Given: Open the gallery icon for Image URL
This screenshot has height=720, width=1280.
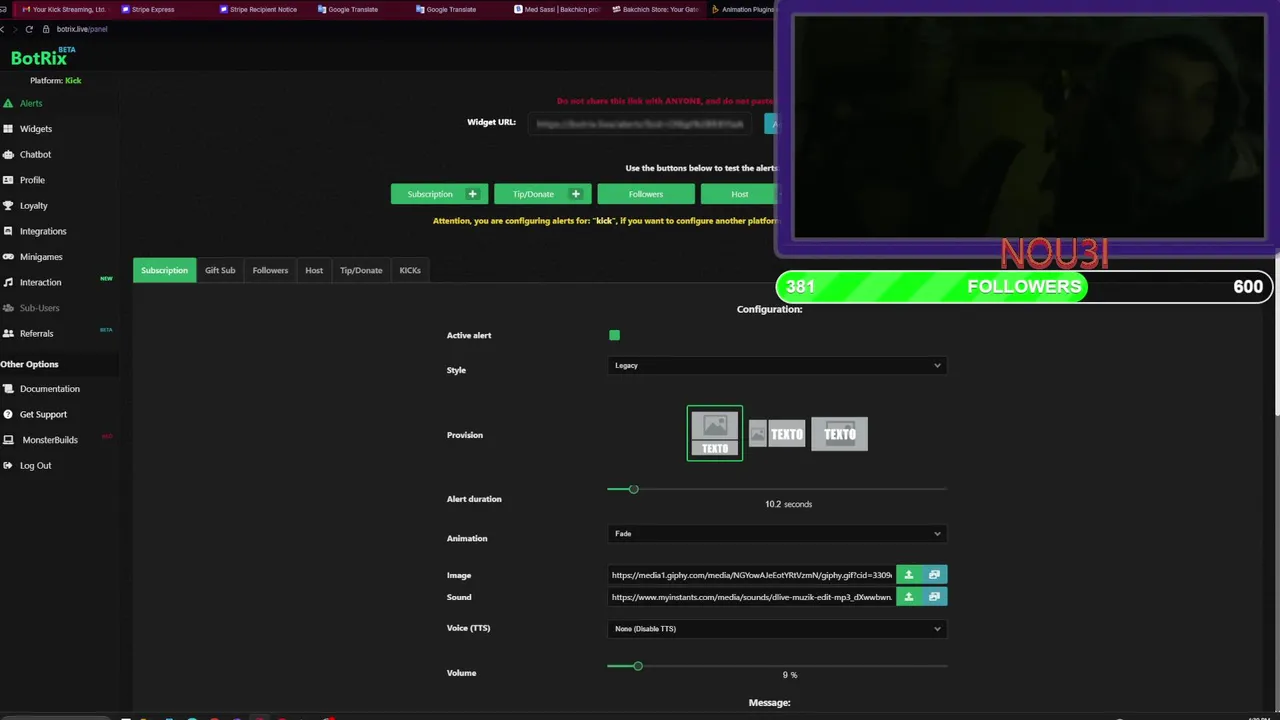Looking at the screenshot, I should tap(934, 575).
